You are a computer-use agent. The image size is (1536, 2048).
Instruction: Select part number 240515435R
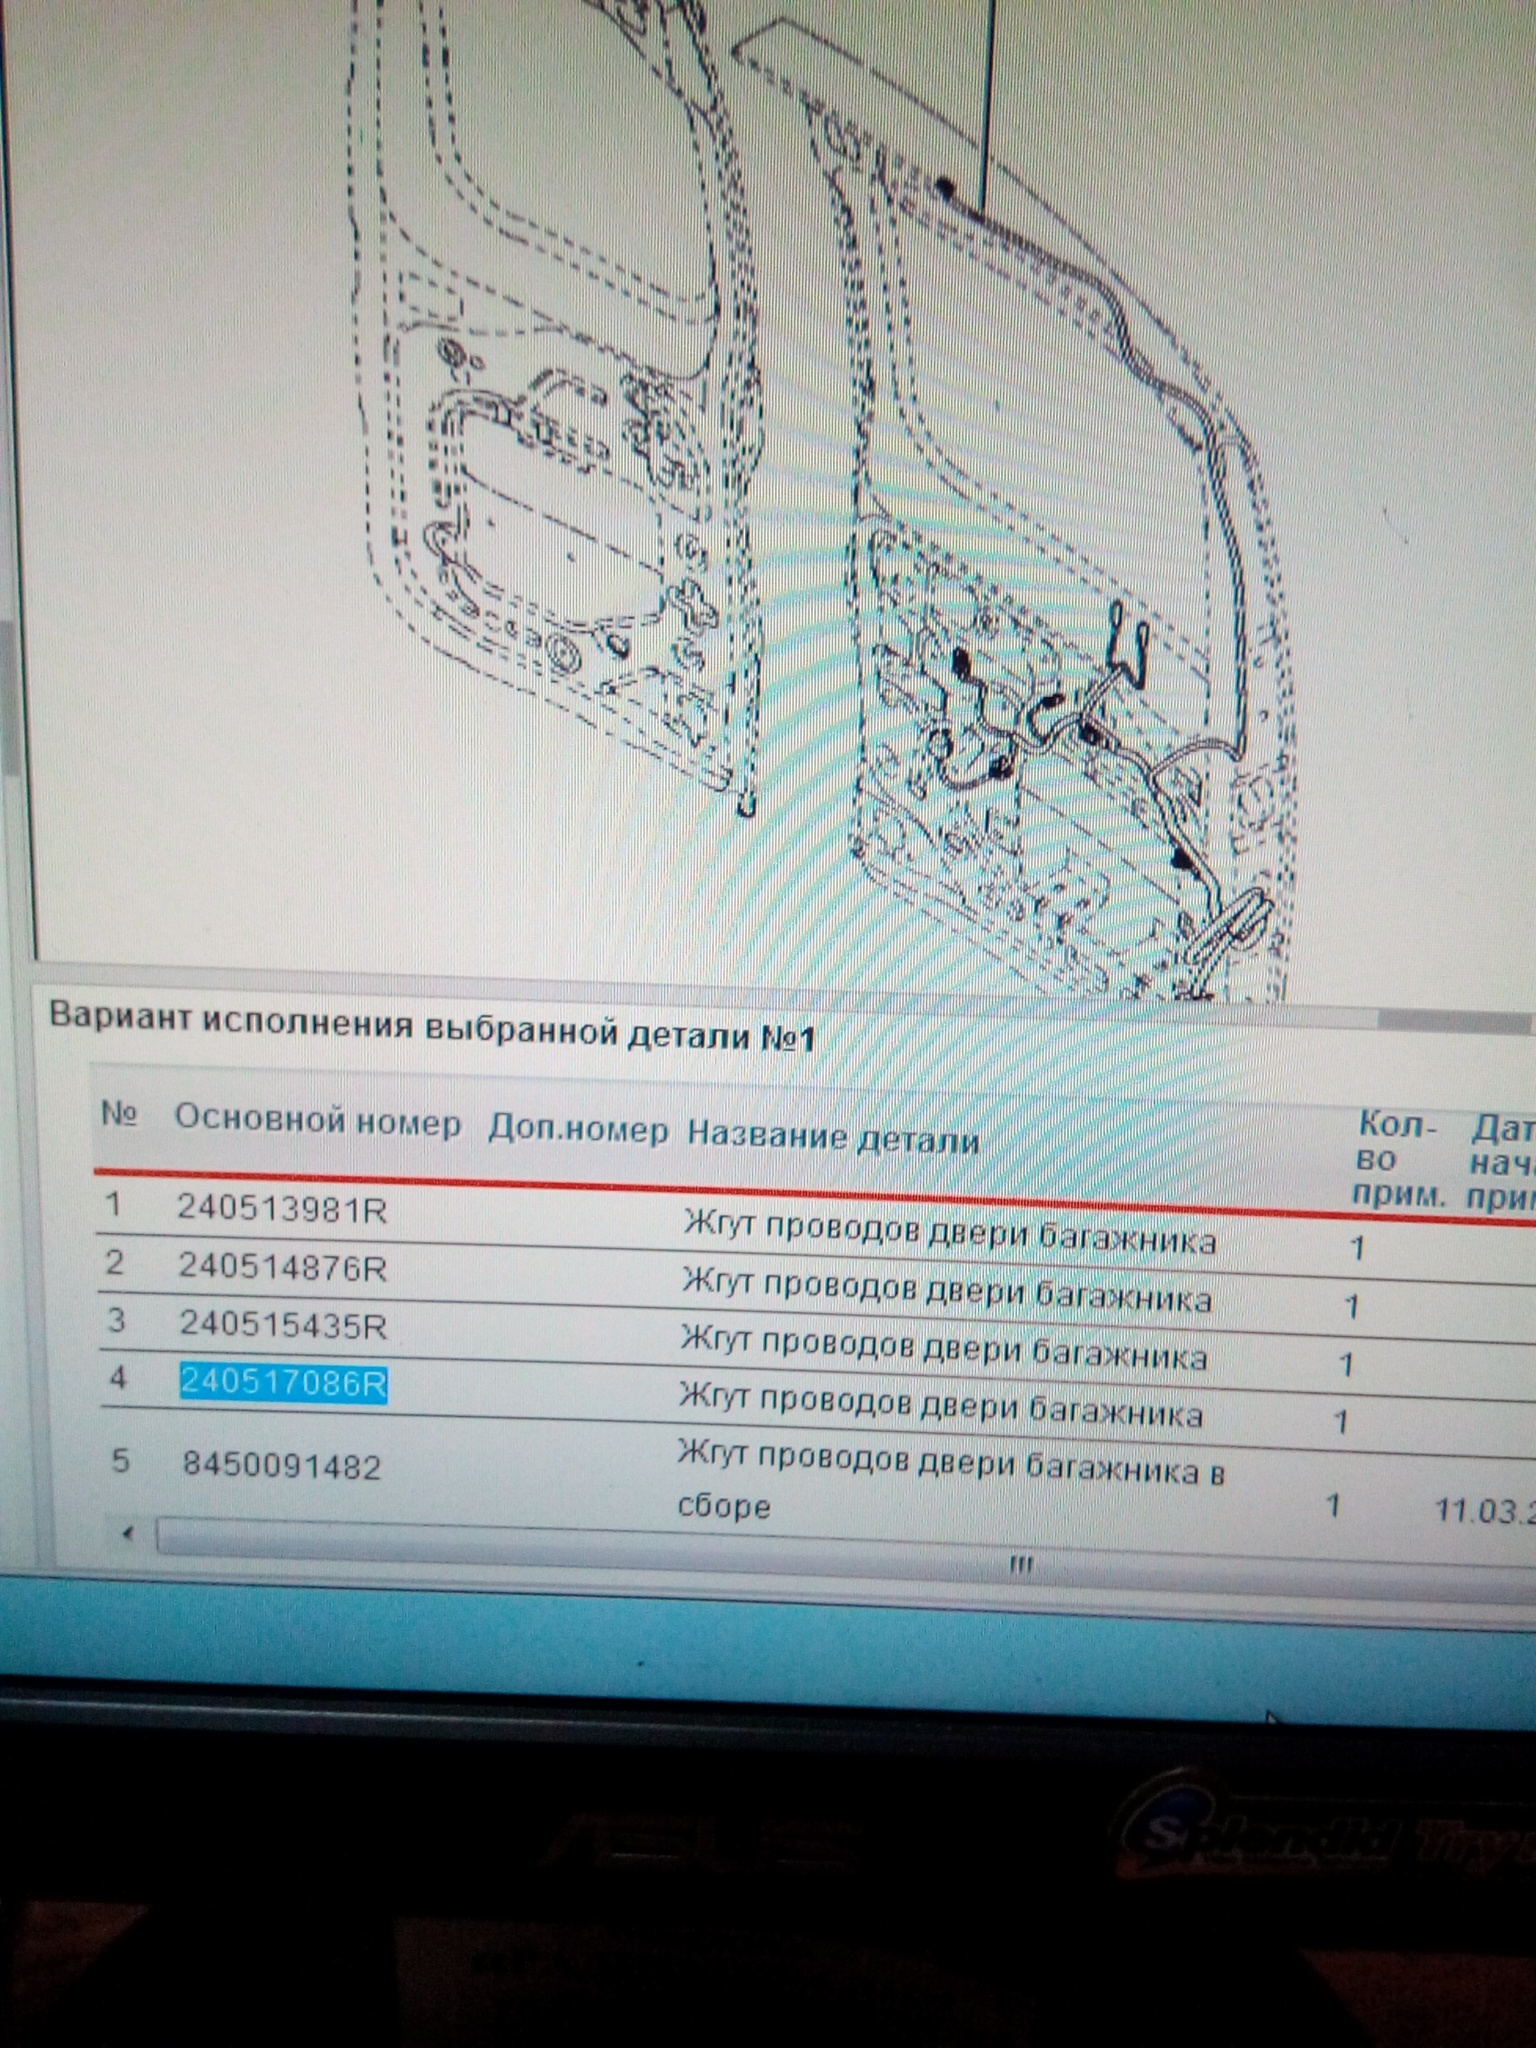pos(282,1324)
